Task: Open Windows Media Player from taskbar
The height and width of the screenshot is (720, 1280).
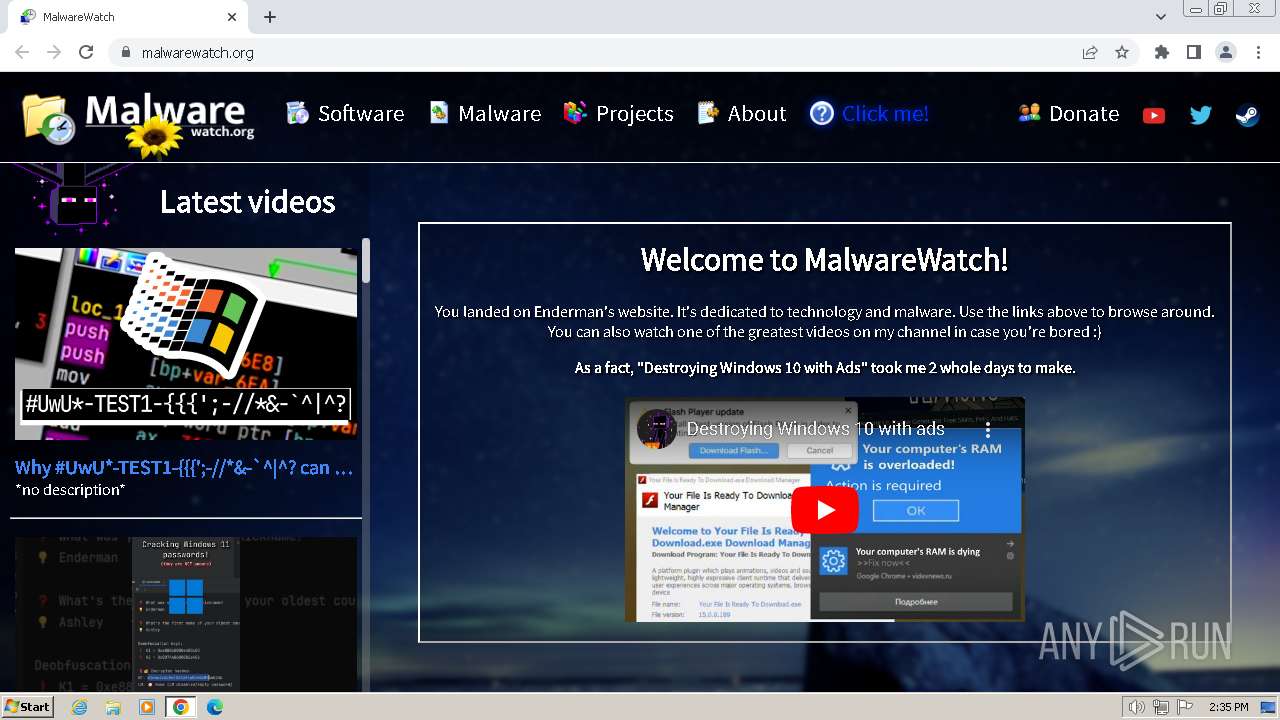Action: click(147, 707)
